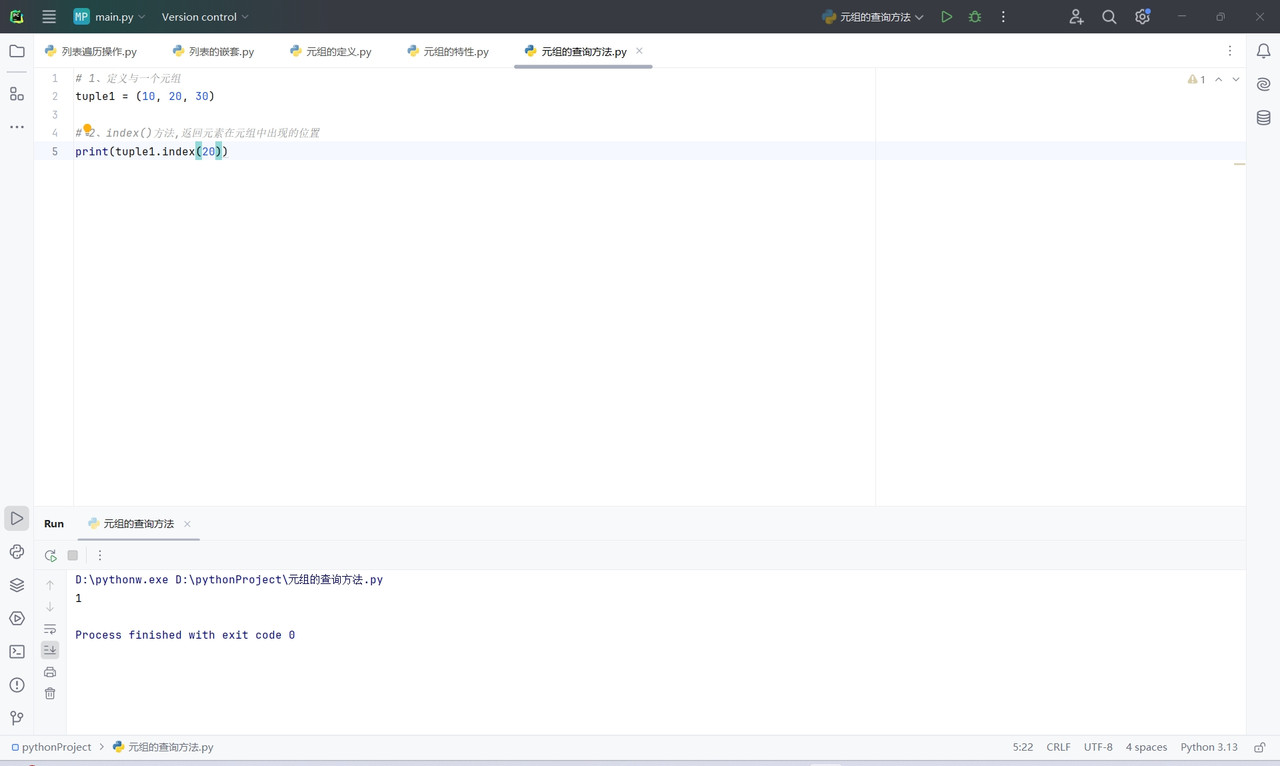This screenshot has width=1280, height=766.
Task: Open Run panel more options
Action: (100, 555)
